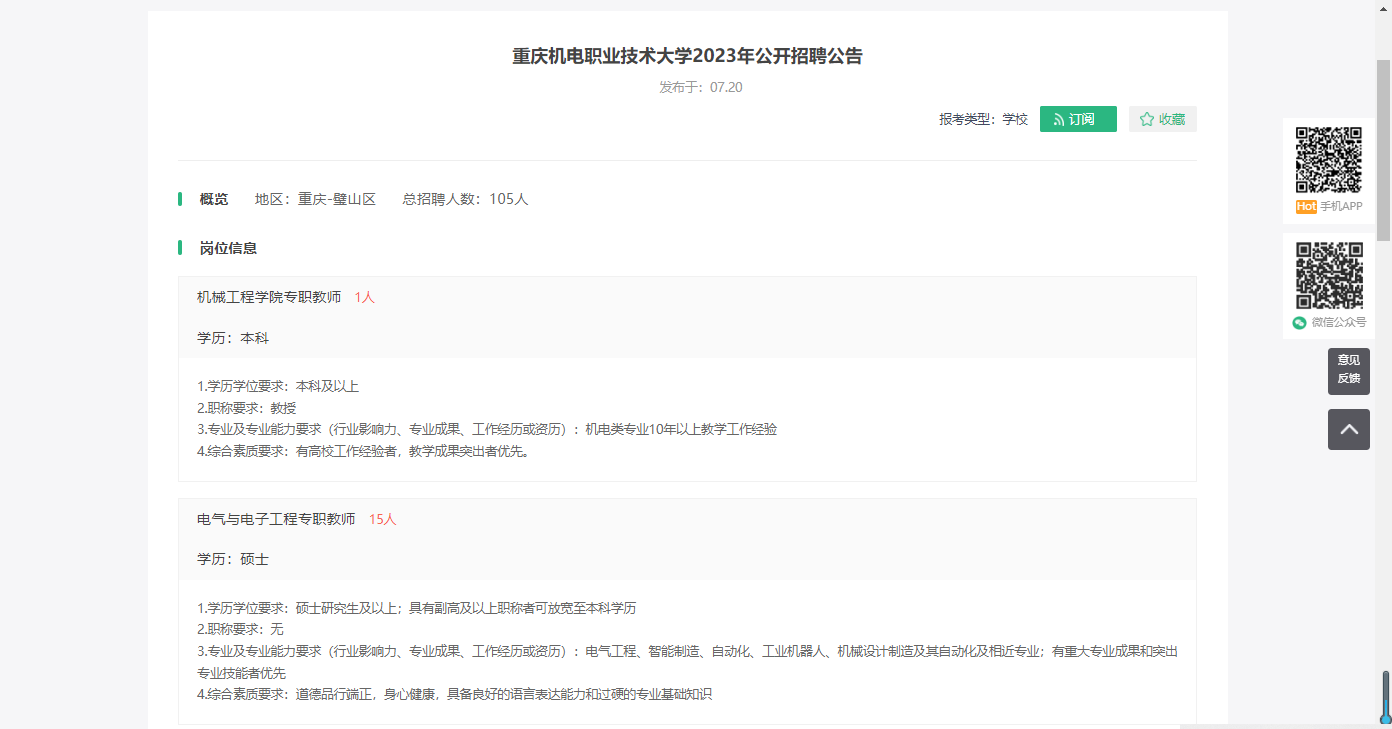Click the 收藏 favorite button

1163,119
